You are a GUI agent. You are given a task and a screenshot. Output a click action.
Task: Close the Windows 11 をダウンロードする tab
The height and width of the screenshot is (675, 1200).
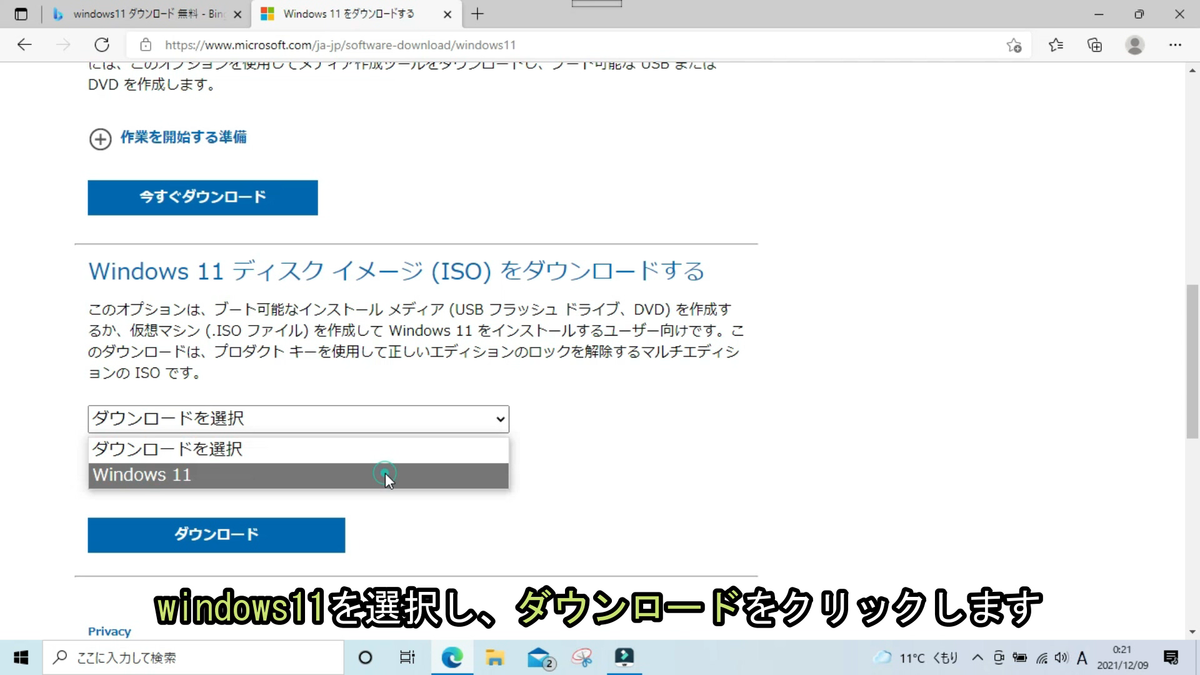point(447,14)
